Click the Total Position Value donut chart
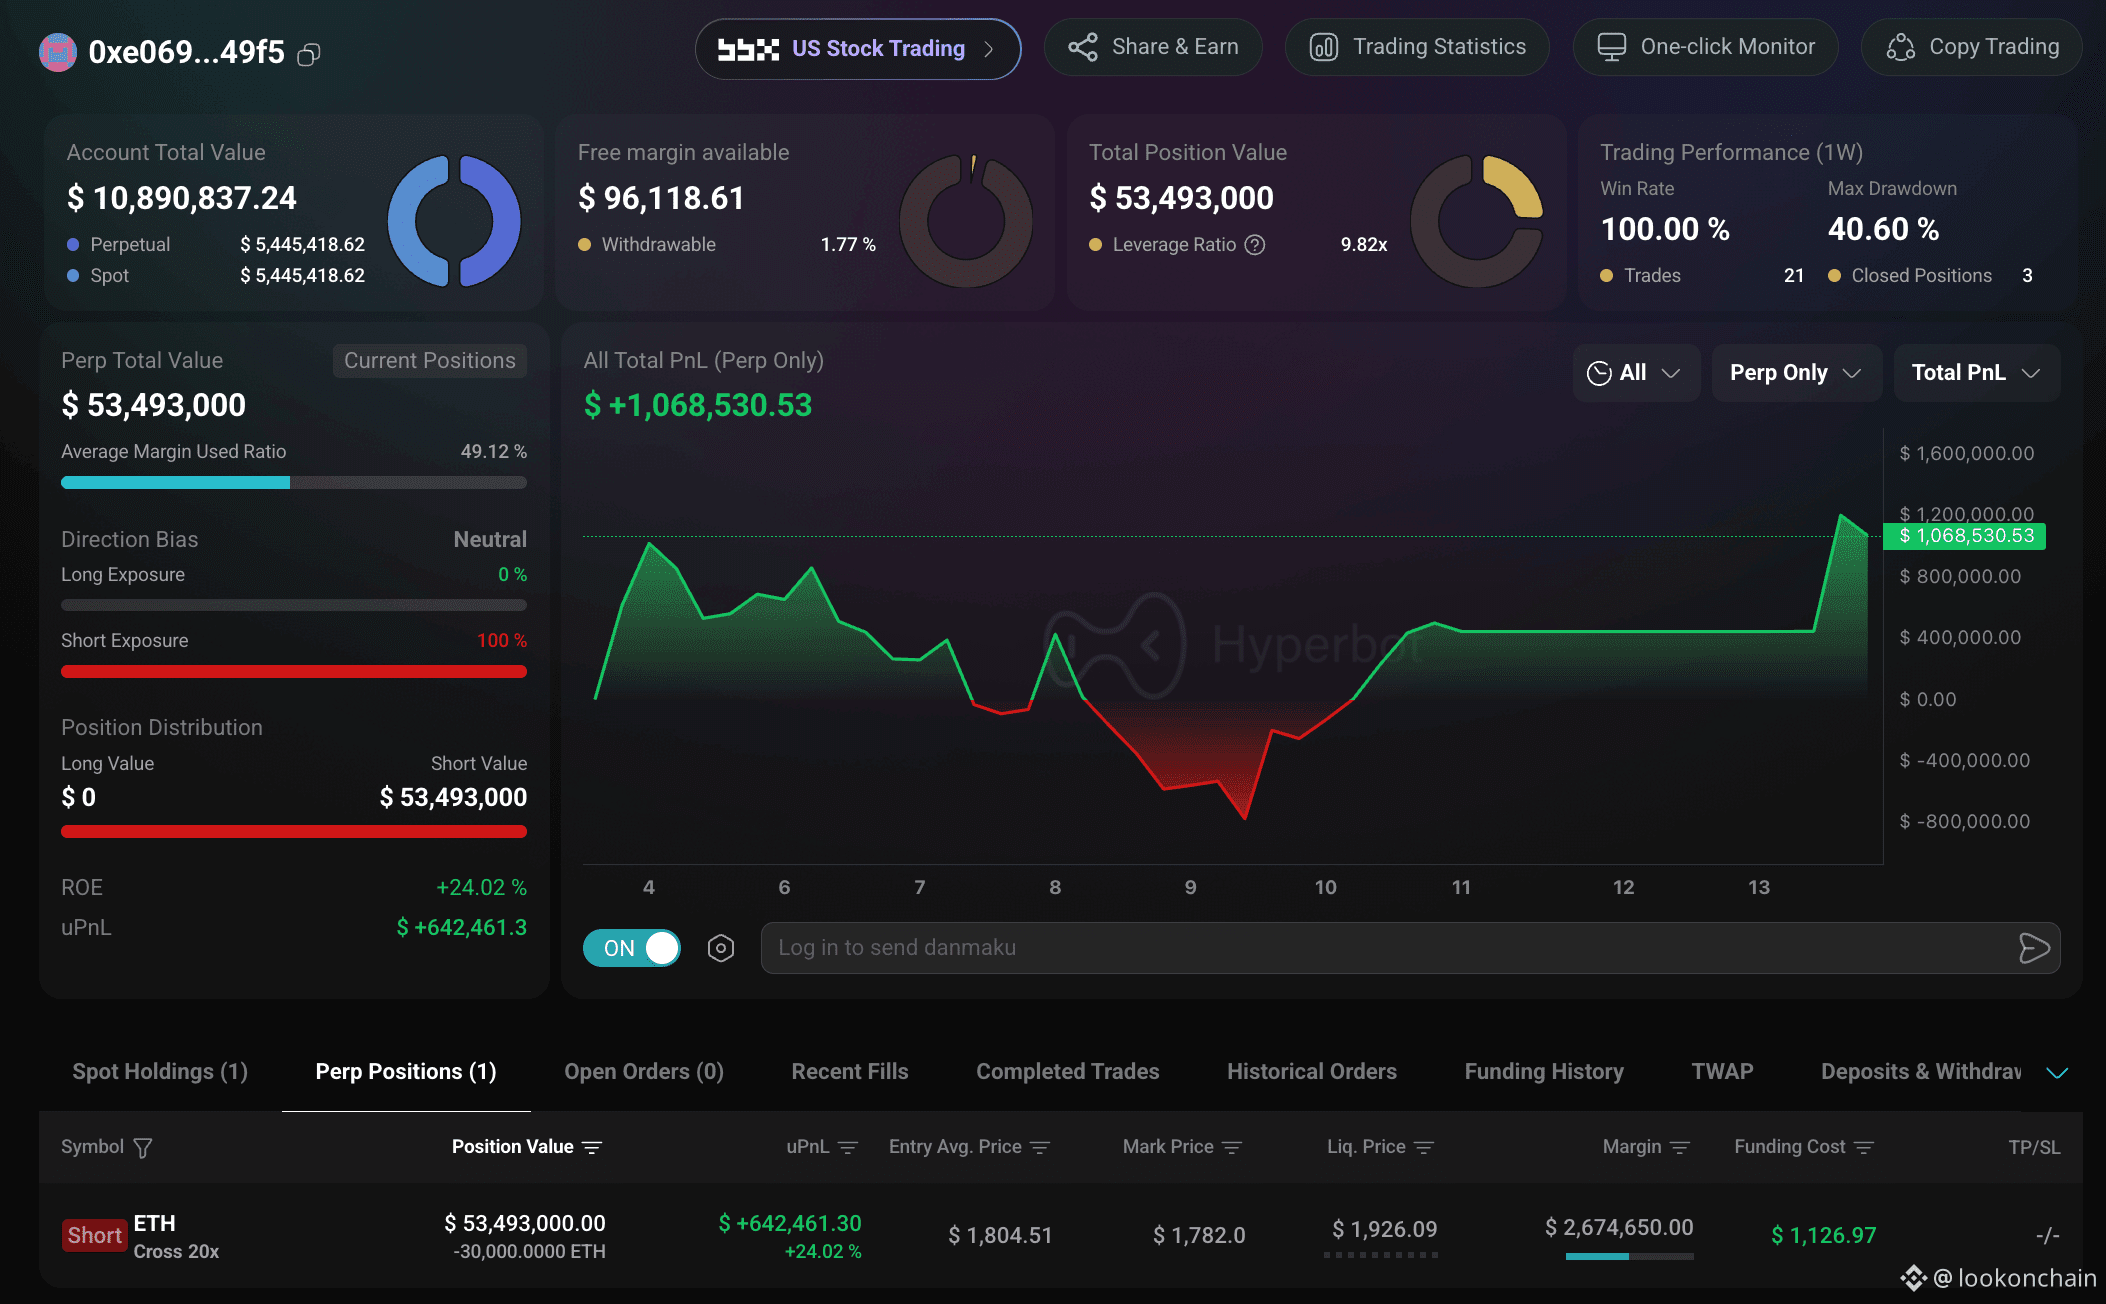The width and height of the screenshot is (2106, 1304). click(x=1477, y=221)
